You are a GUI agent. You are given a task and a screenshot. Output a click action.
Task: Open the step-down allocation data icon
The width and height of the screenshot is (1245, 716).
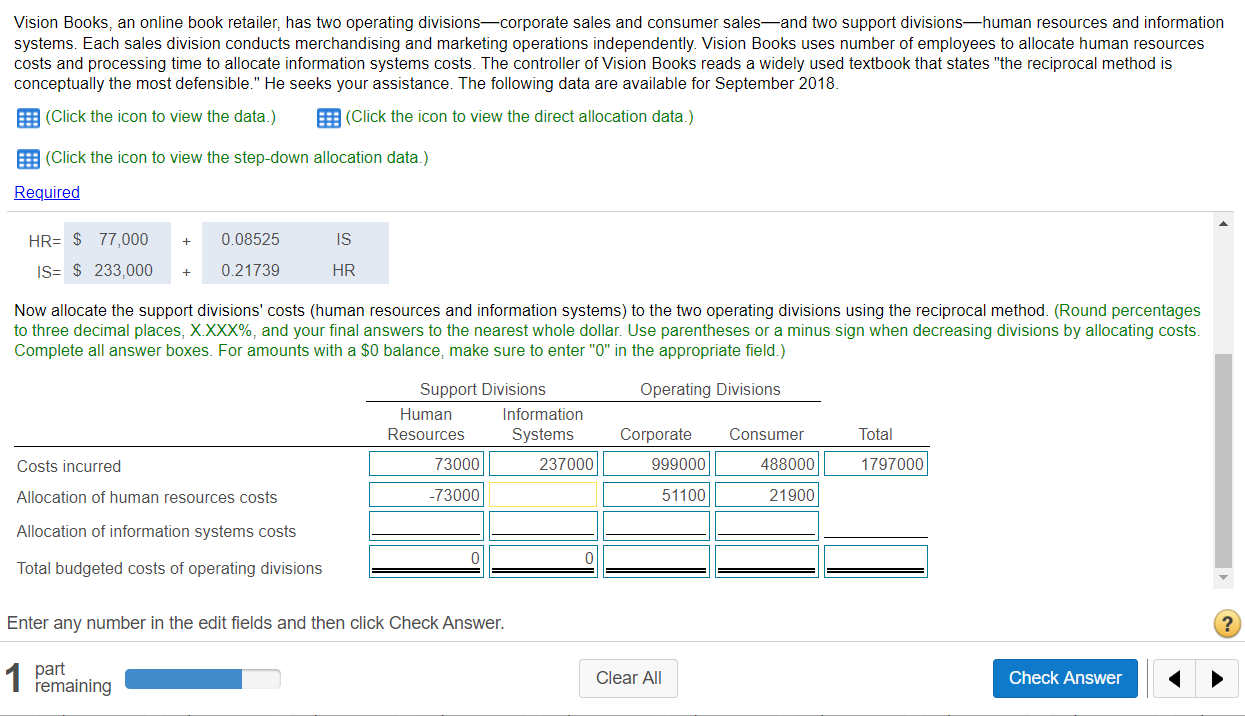[29, 159]
